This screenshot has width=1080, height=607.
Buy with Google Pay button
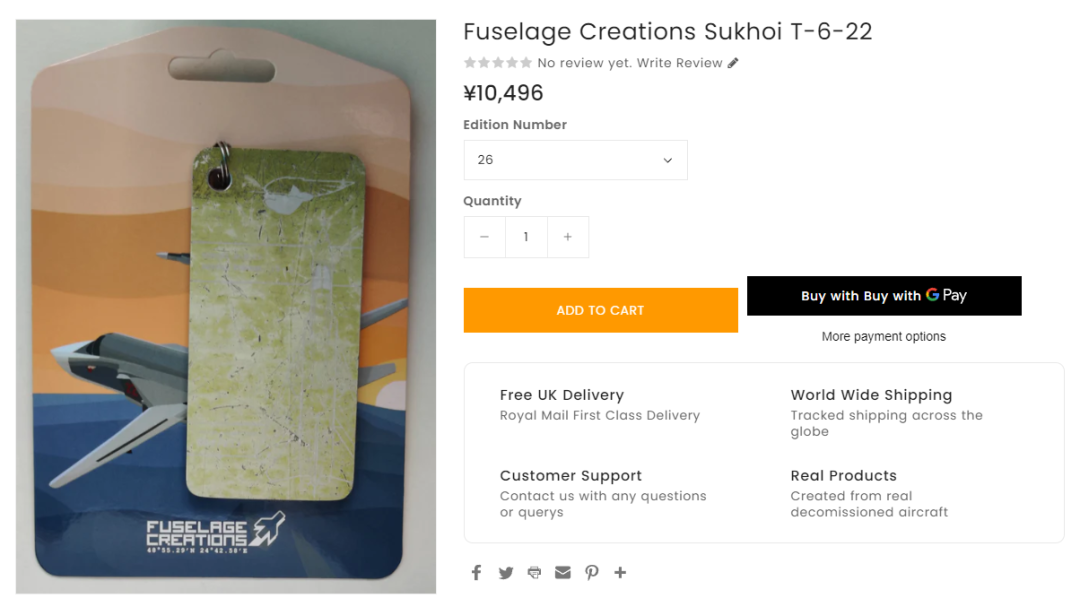[884, 296]
